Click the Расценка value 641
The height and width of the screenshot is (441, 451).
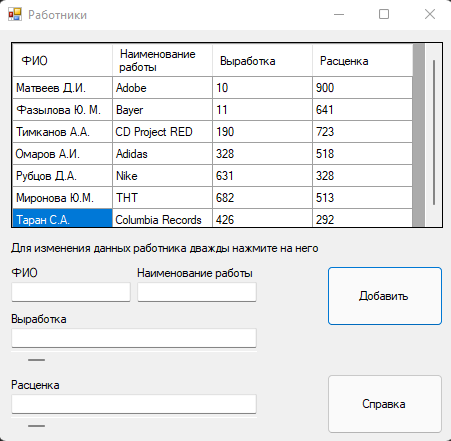[362, 110]
